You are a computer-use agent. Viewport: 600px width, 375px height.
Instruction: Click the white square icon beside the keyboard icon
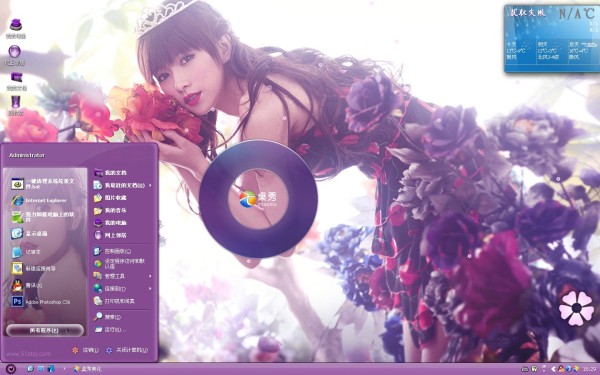[534, 369]
